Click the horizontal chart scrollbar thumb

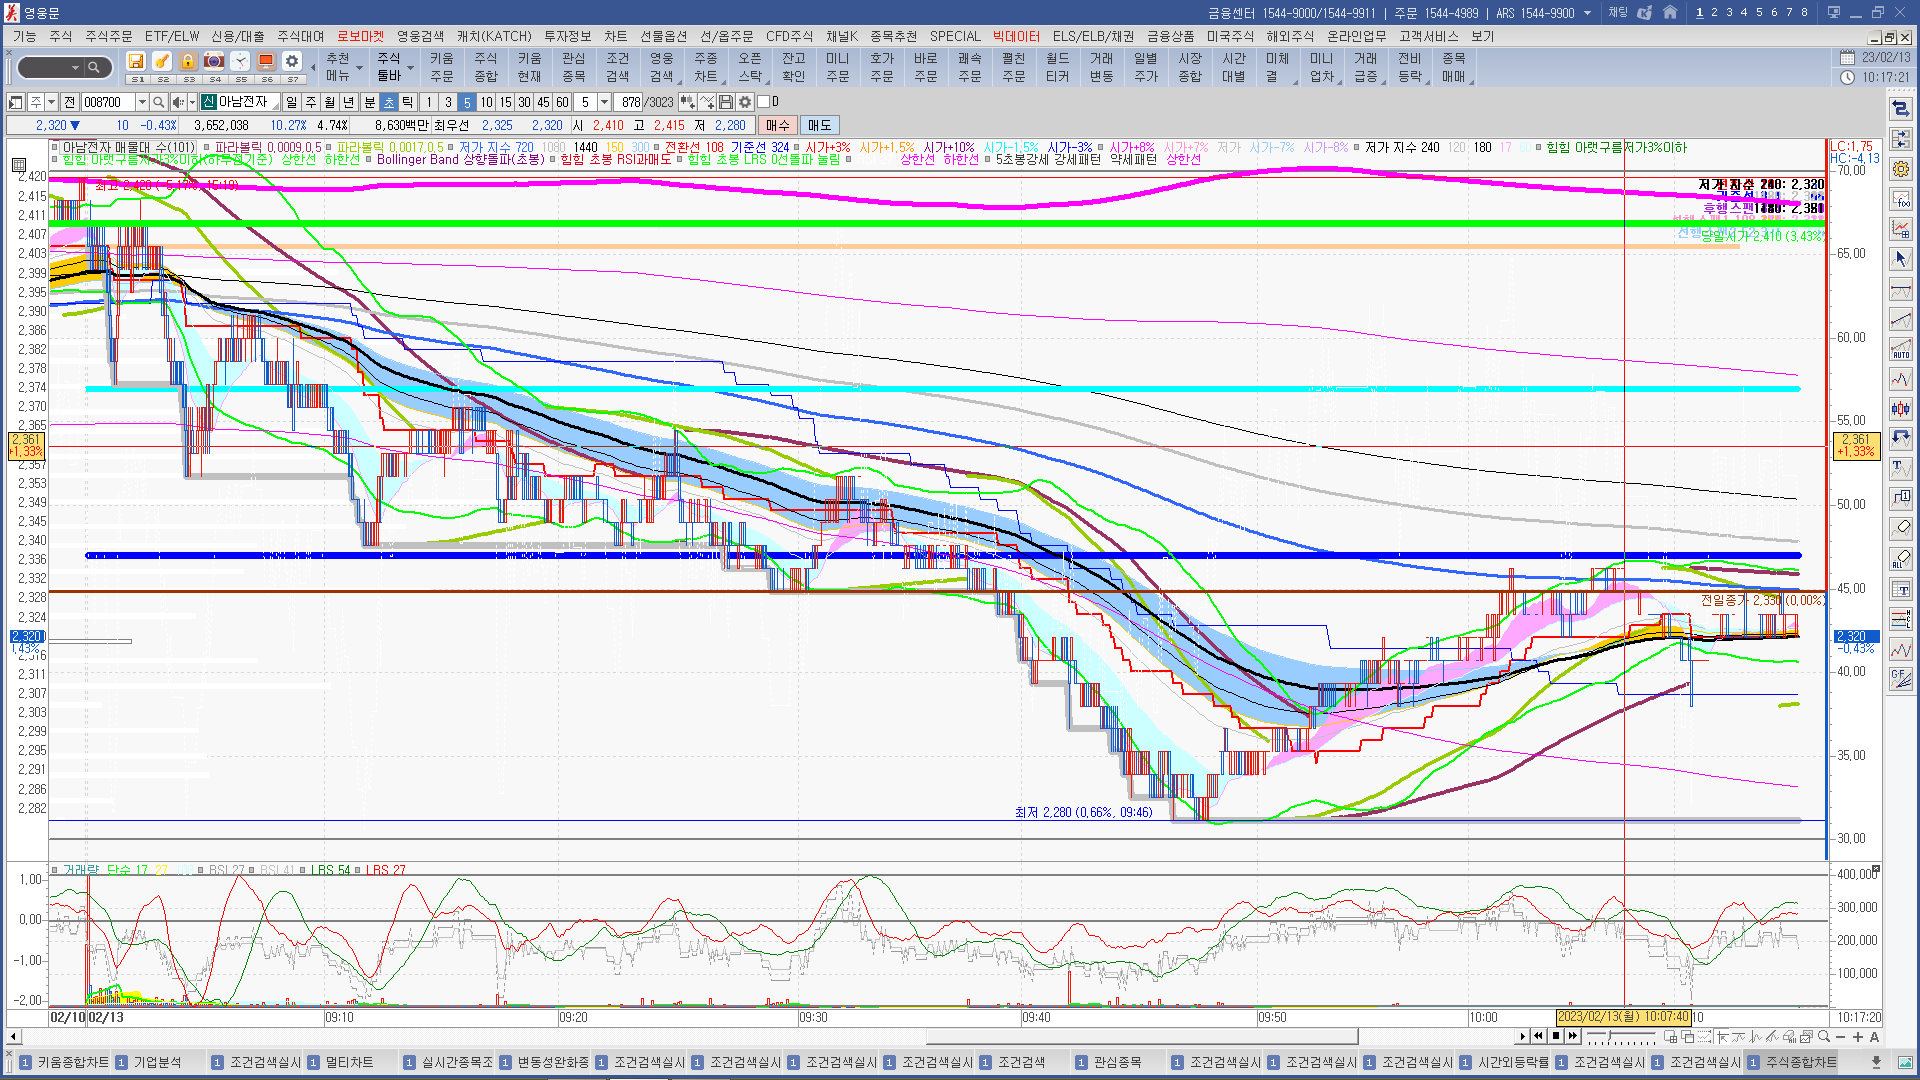click(x=1140, y=1037)
